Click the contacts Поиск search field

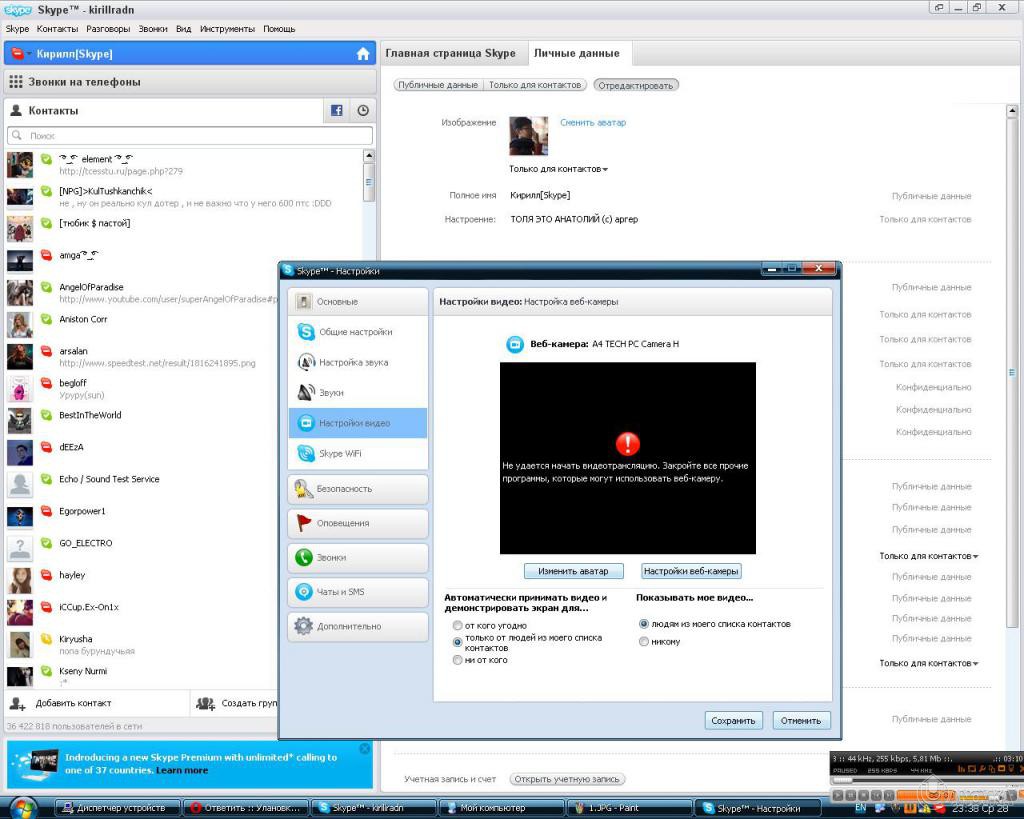click(x=190, y=135)
